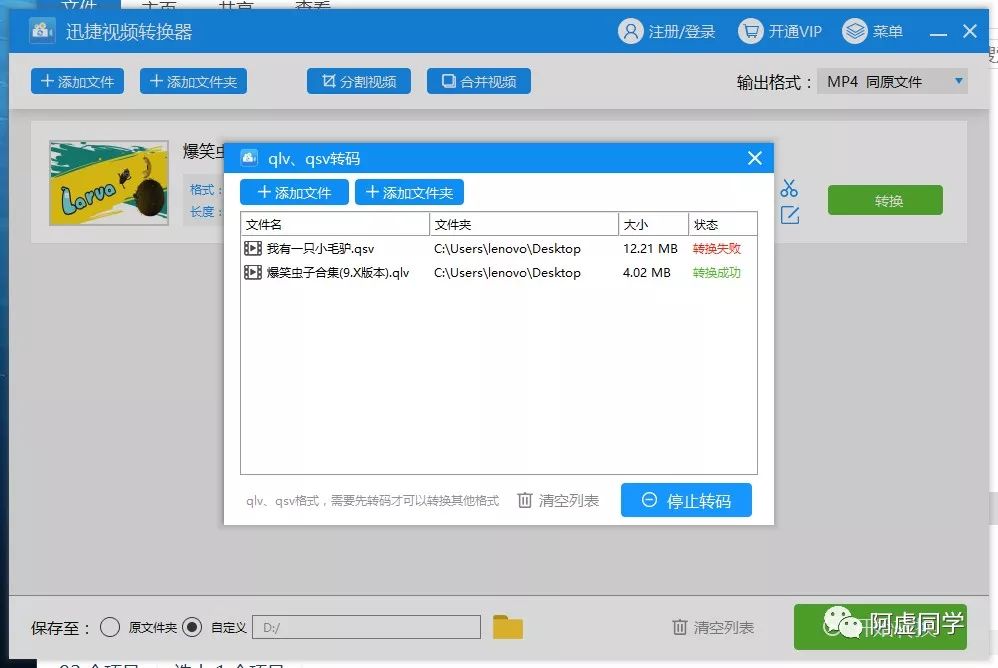Click the video icon beside 我有一只小毛驴.qsv
This screenshot has width=998, height=668.
253,248
